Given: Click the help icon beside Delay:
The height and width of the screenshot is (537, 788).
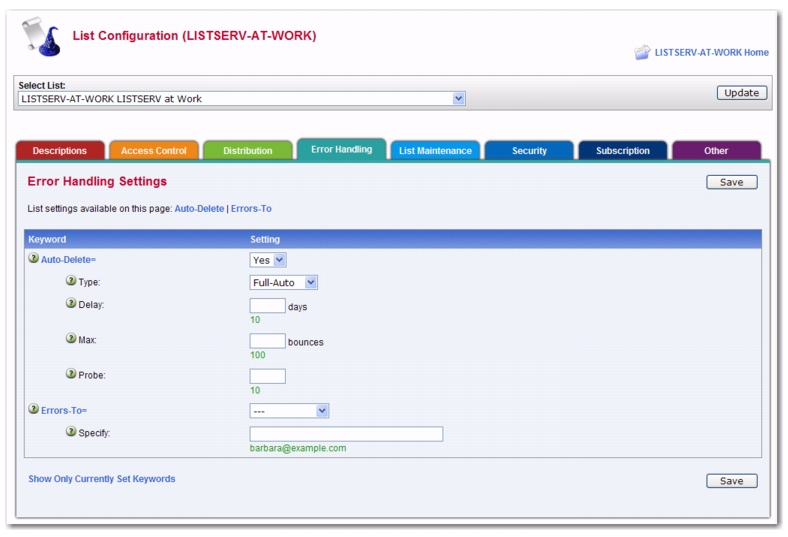Looking at the screenshot, I should tap(71, 303).
